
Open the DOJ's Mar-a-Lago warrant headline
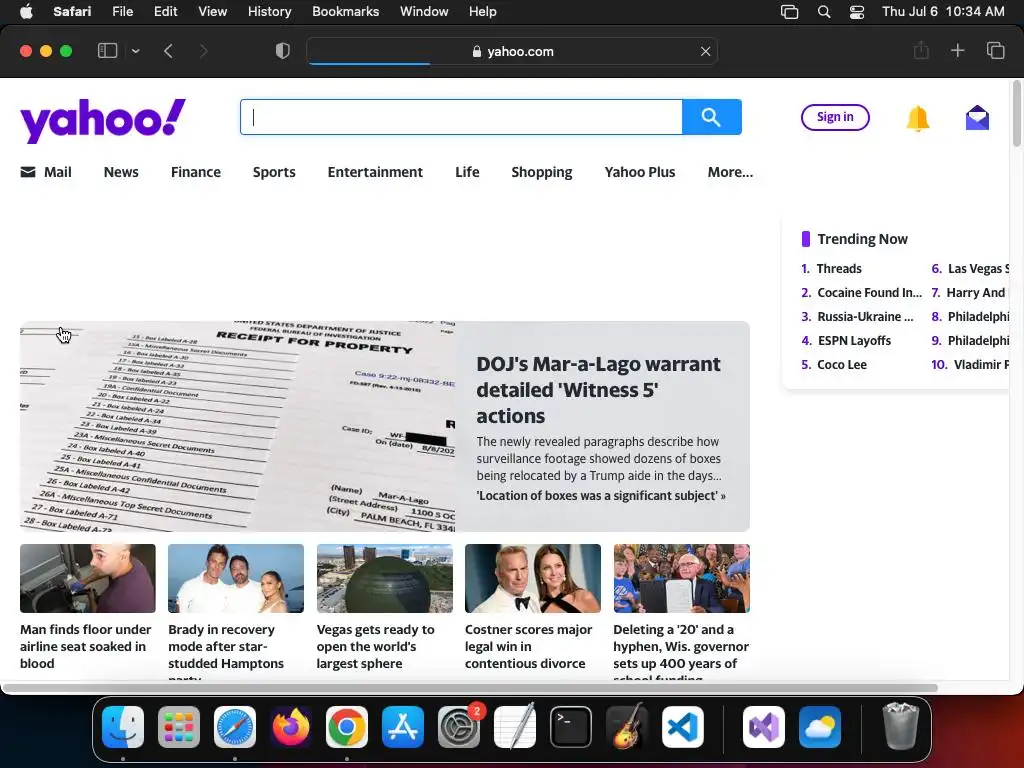tap(598, 390)
